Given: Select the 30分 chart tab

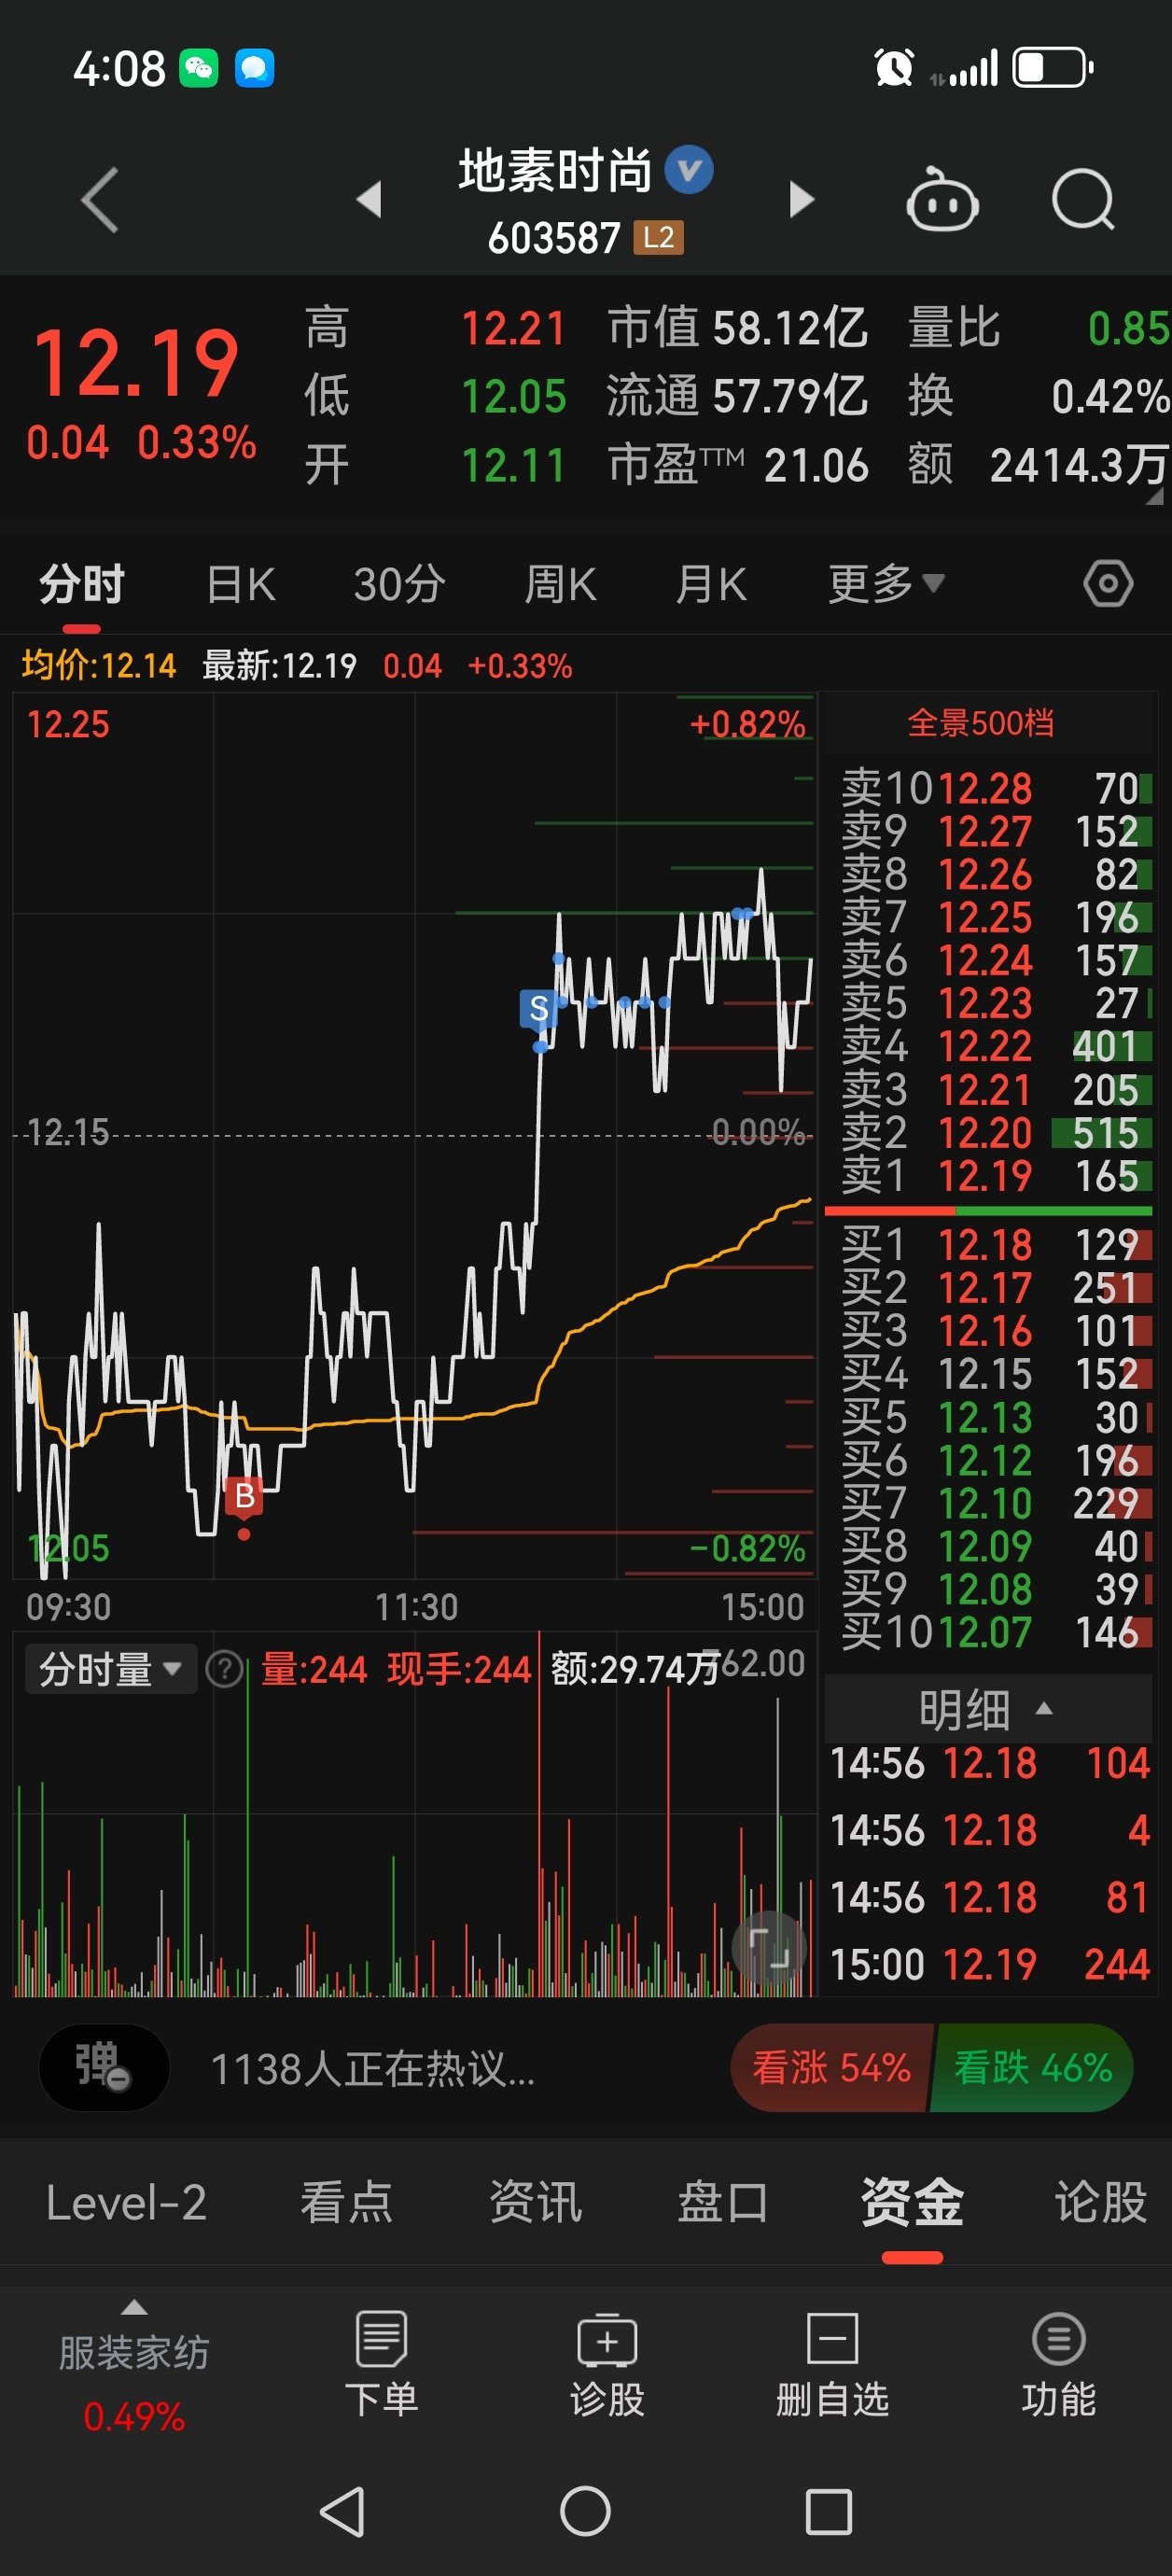Looking at the screenshot, I should [x=399, y=584].
